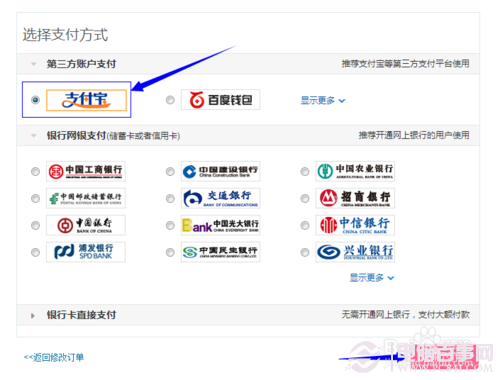Click the ICBC 中国工商银行 logo
The image size is (500, 380).
[86, 171]
